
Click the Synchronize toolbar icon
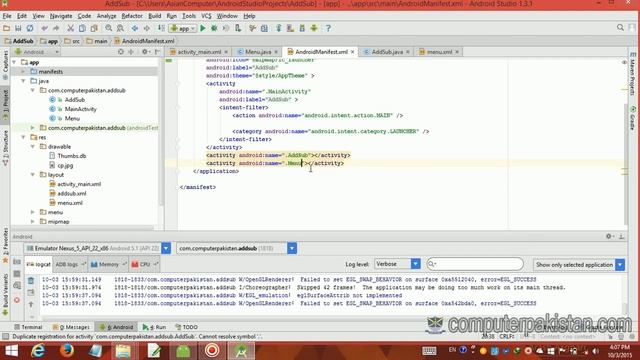(x=30, y=28)
